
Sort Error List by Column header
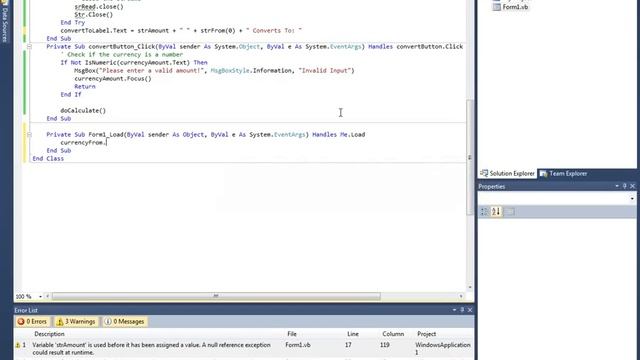(393, 334)
